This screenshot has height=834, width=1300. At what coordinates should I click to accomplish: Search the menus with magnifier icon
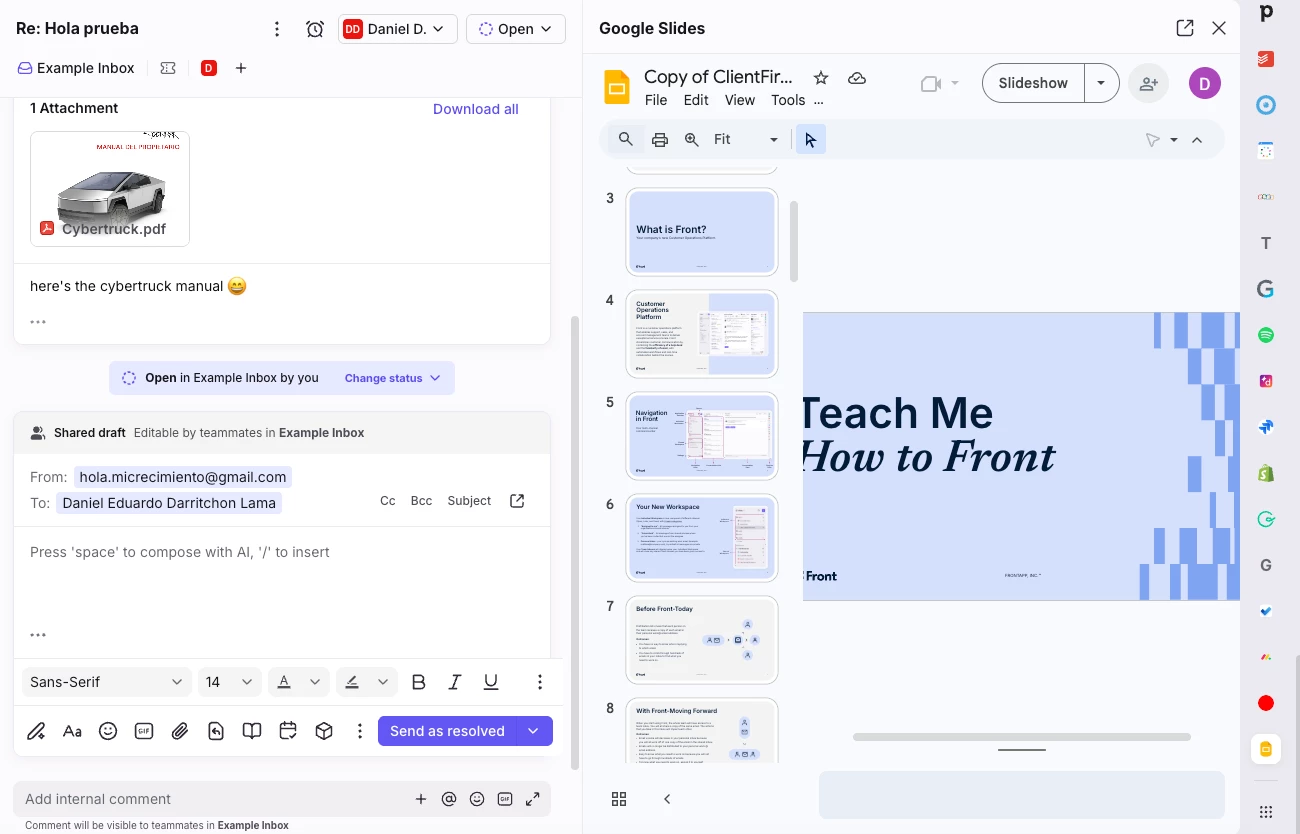(625, 140)
